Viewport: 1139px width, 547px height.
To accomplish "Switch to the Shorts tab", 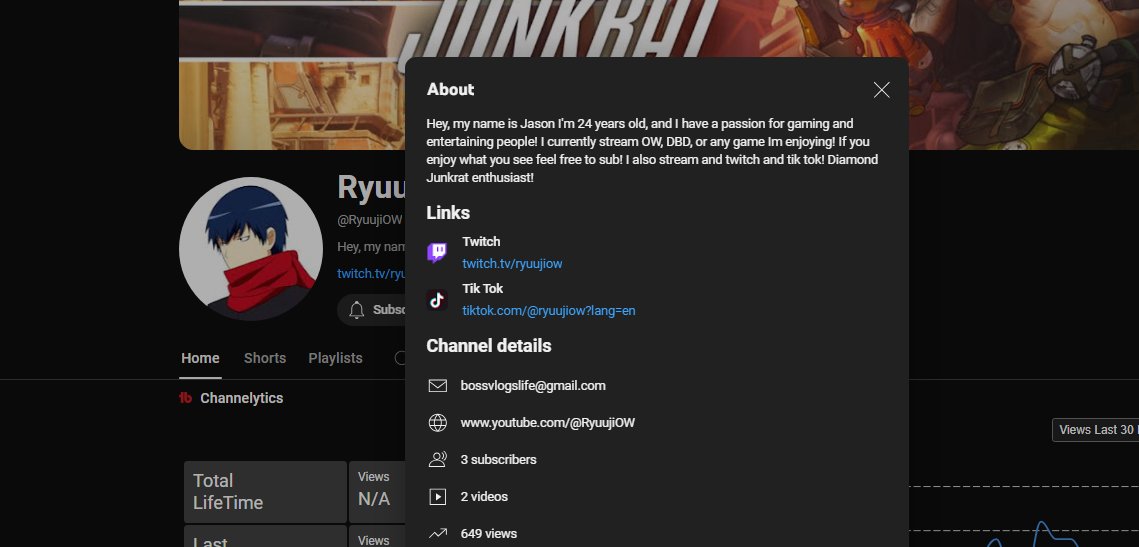I will 264,358.
